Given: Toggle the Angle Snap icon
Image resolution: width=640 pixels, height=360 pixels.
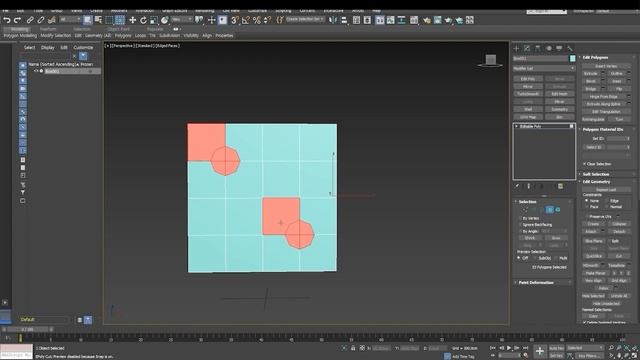Looking at the screenshot, I should coord(246,20).
